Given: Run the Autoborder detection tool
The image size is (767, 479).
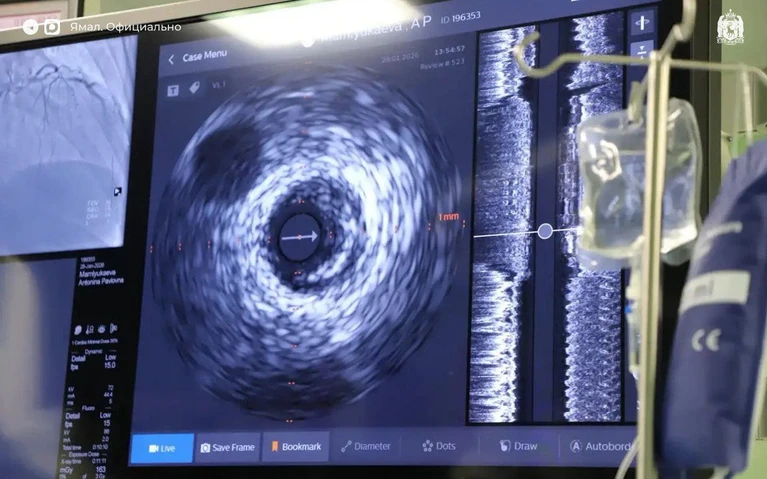Looking at the screenshot, I should 602,446.
